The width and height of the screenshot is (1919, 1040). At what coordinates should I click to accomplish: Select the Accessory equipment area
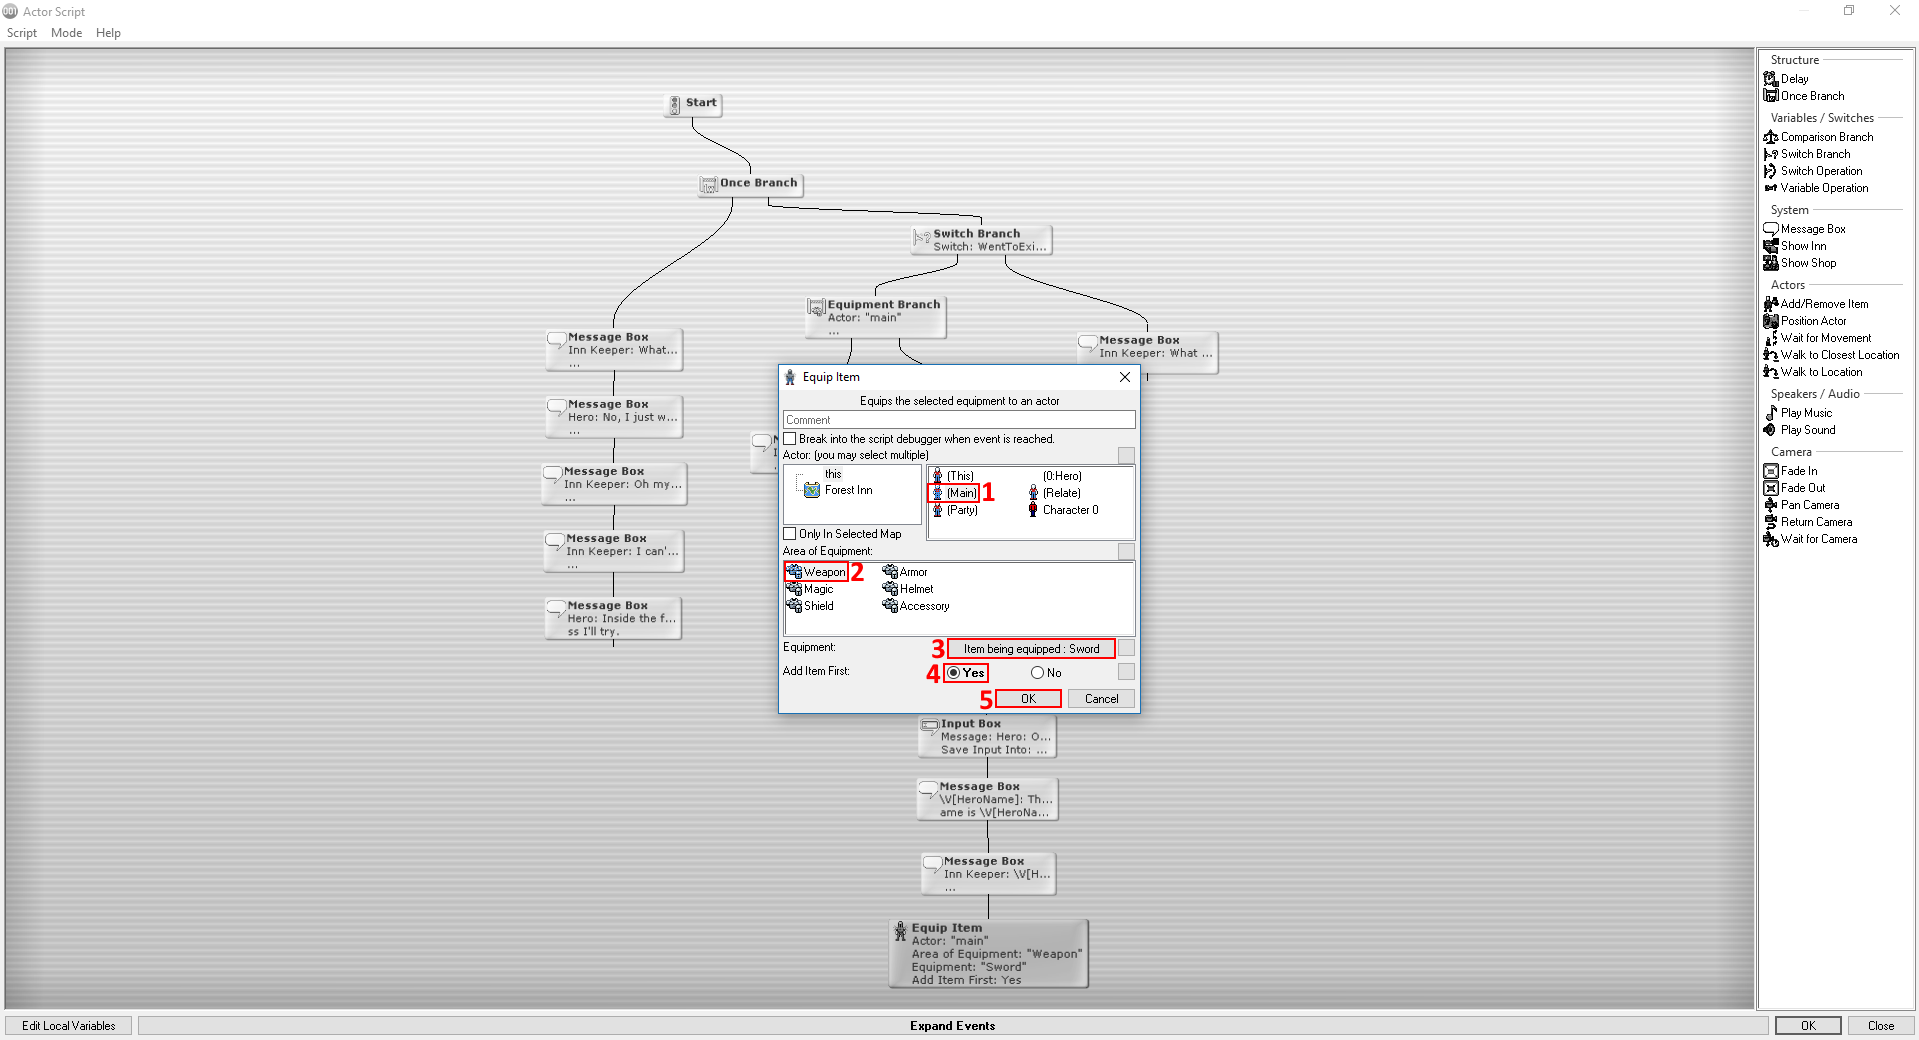tap(916, 606)
